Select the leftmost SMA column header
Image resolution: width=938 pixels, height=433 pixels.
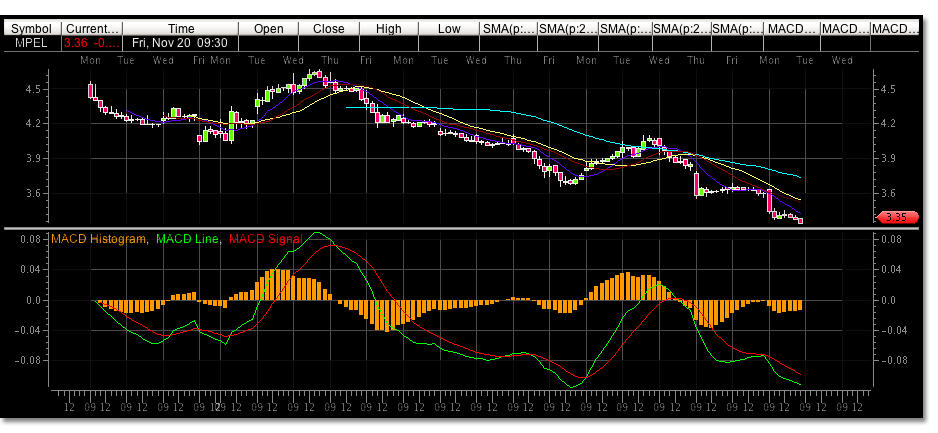pos(507,29)
